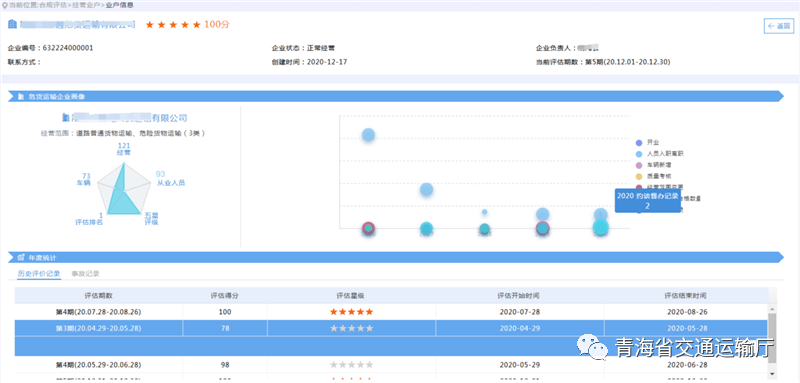Image resolution: width=800 pixels, height=383 pixels.
Task: Expand the 第3期(20.04.29-20.05.28) evaluation row
Action: point(391,328)
